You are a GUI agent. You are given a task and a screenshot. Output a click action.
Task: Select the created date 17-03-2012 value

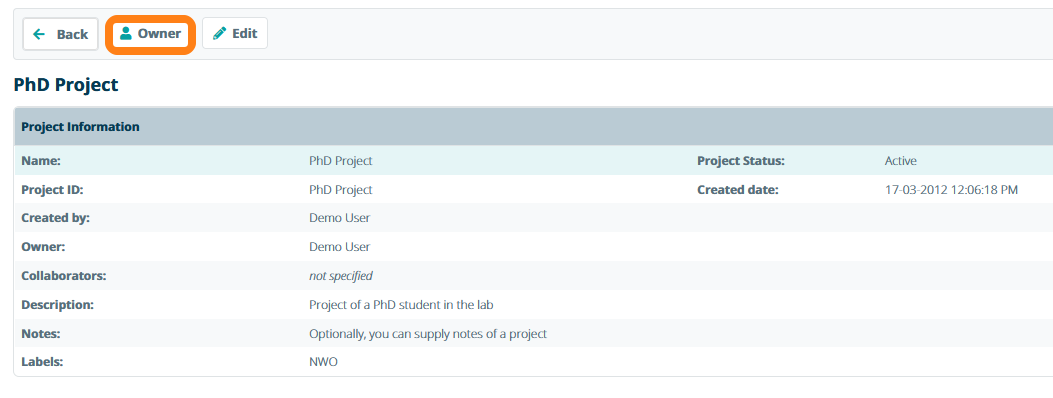pyautogui.click(x=952, y=190)
